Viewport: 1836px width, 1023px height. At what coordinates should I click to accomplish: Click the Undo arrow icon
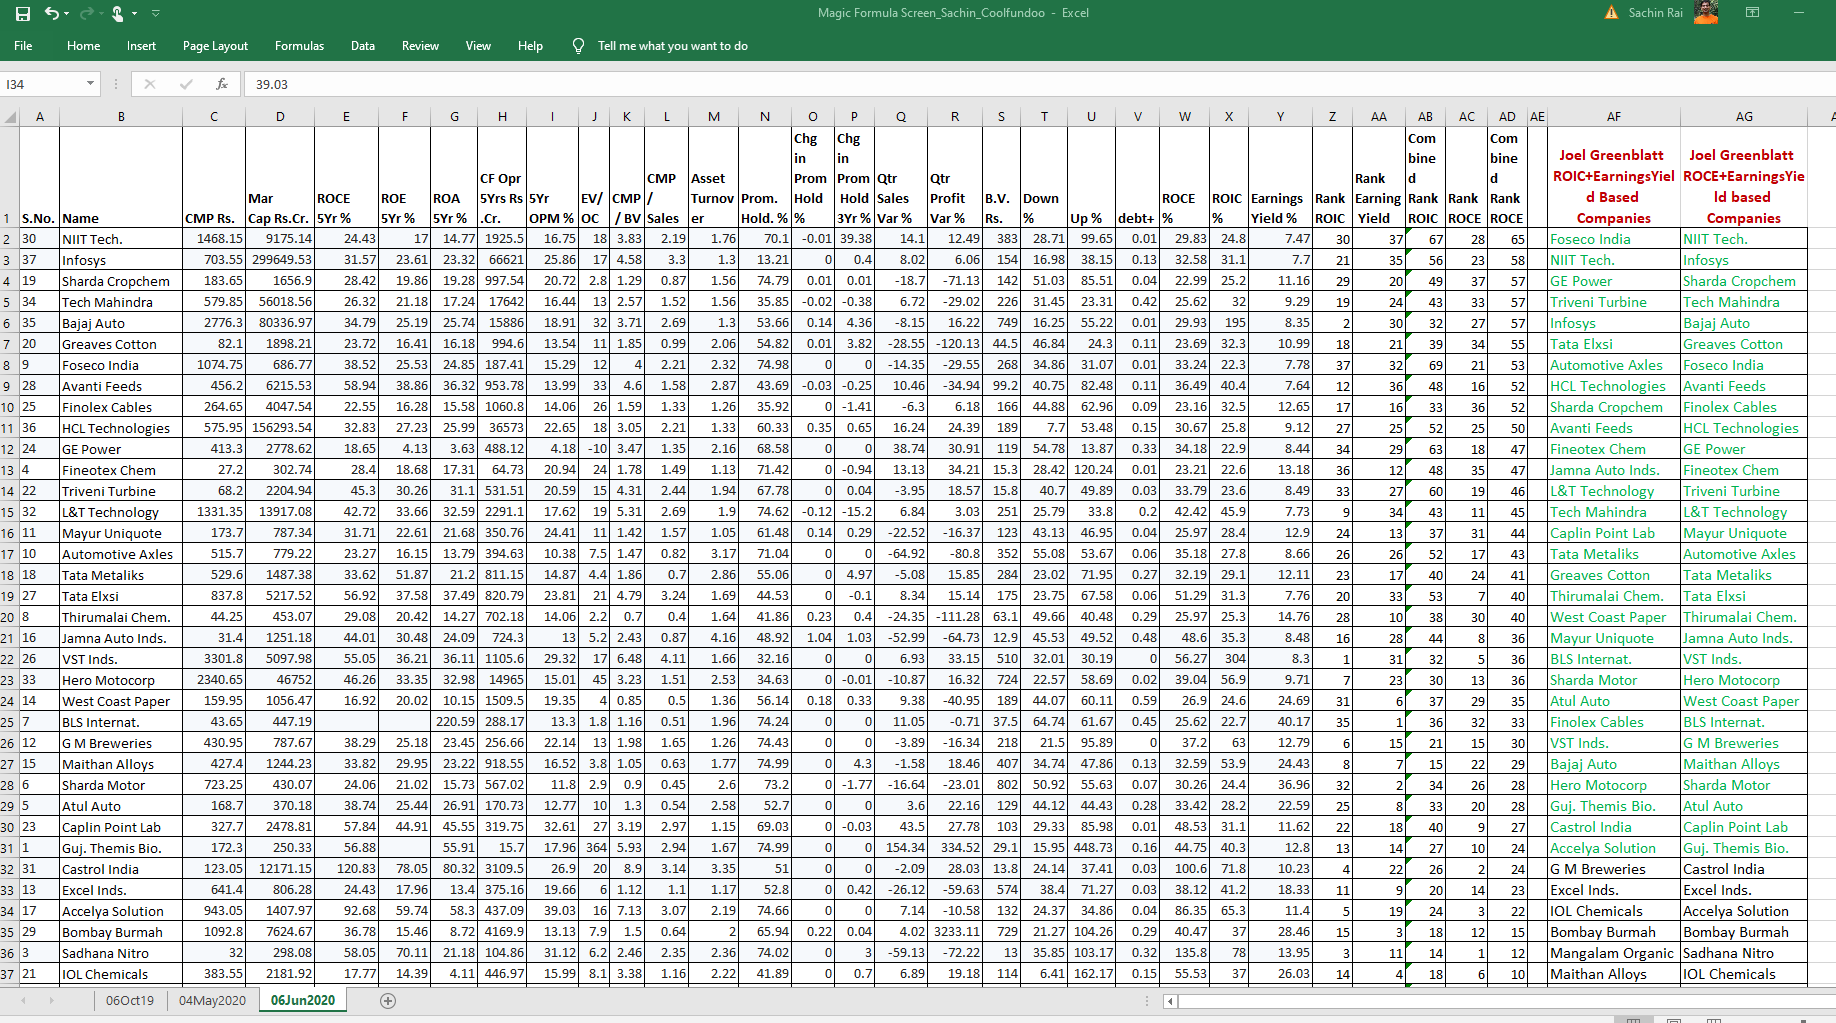[51, 13]
